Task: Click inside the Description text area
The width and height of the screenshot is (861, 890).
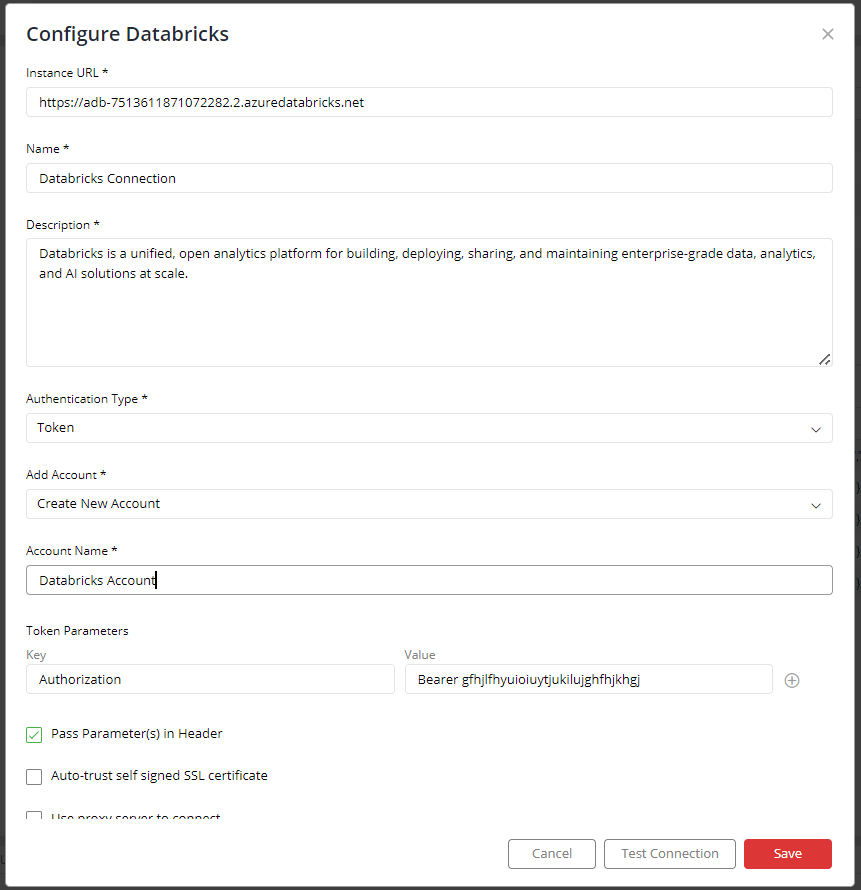Action: pos(429,303)
